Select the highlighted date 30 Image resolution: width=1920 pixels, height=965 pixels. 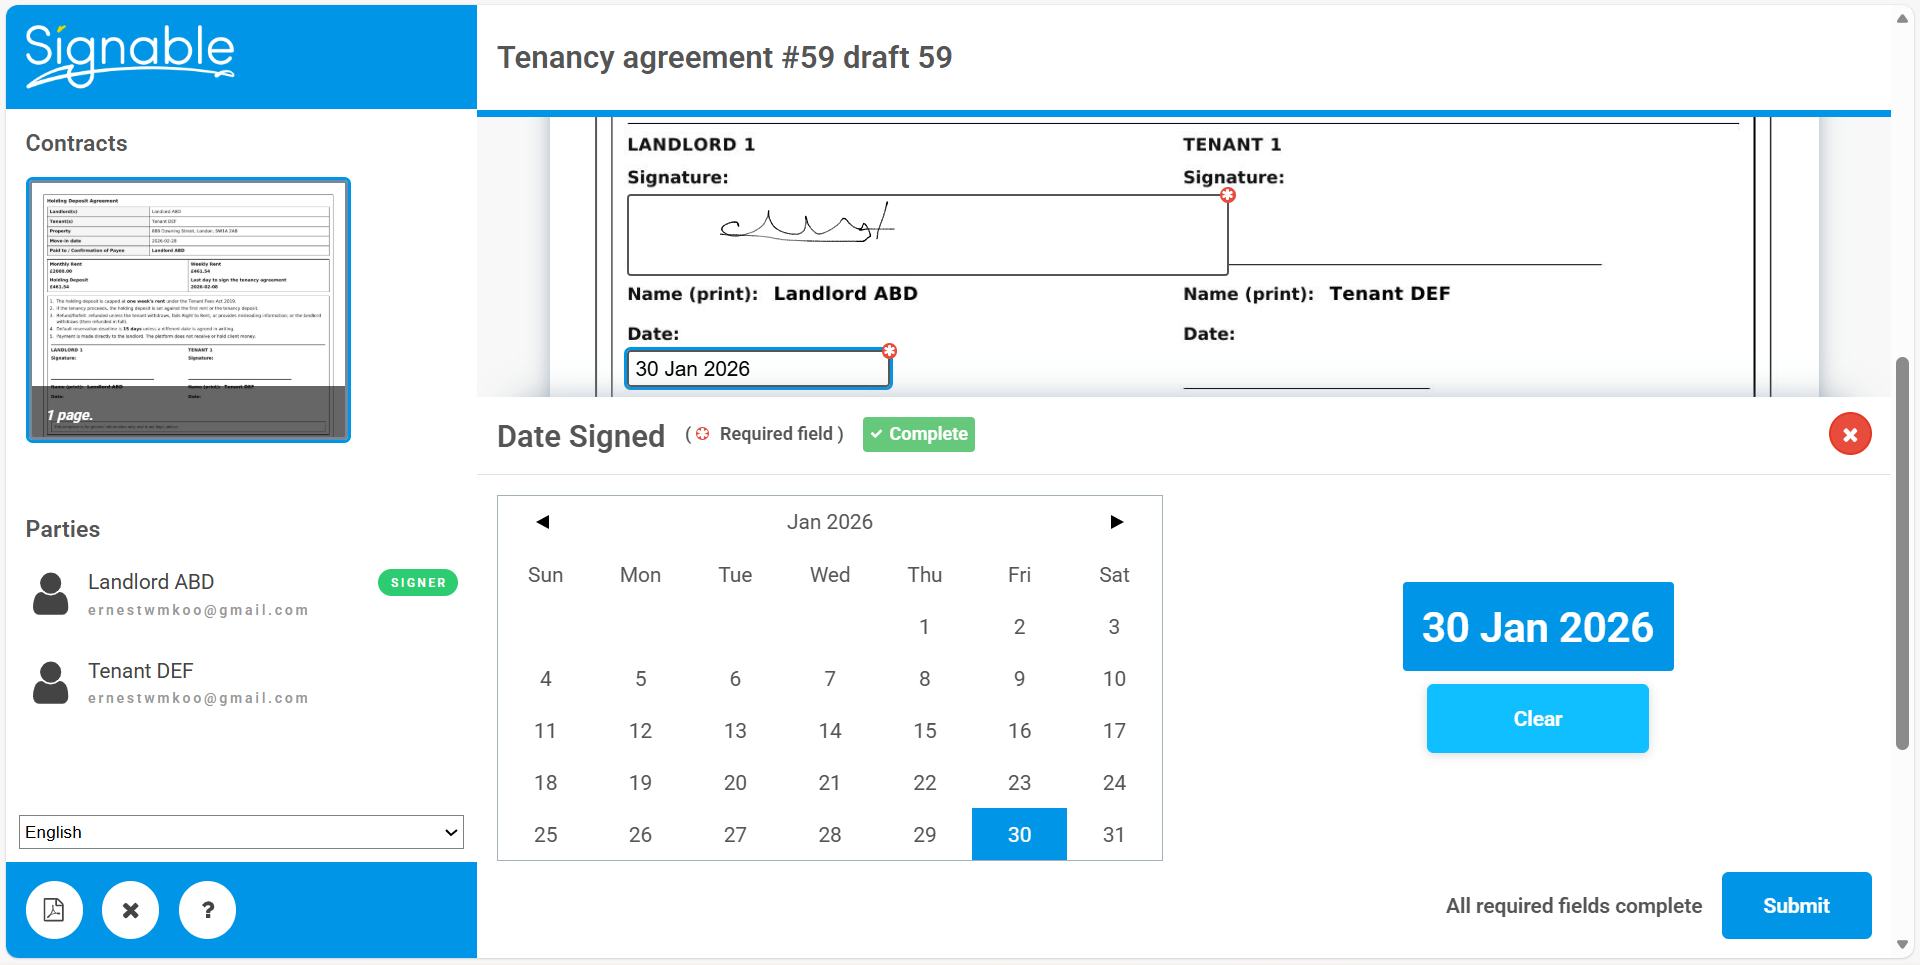[1019, 835]
